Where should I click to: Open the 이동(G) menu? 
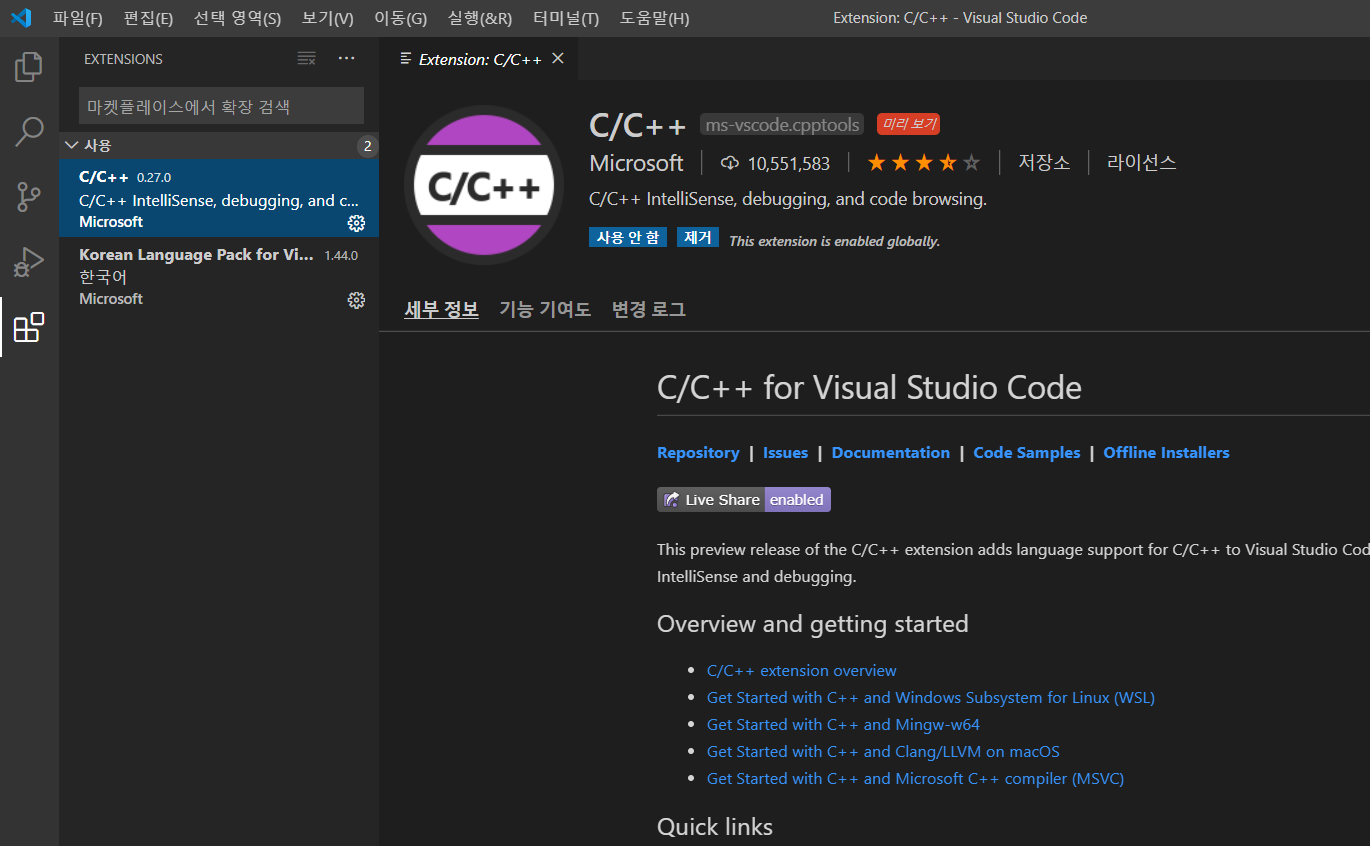400,18
